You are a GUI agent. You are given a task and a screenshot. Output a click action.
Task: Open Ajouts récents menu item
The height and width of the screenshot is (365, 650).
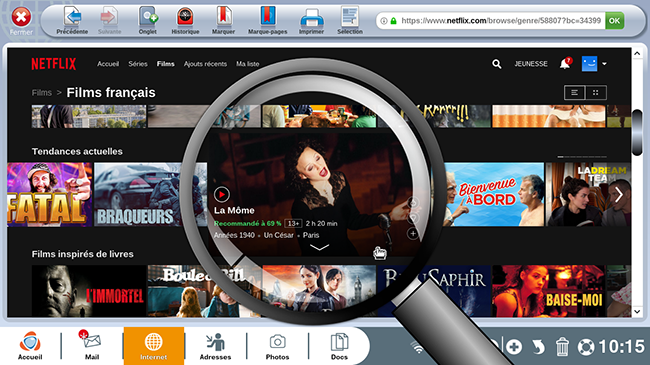(x=205, y=64)
